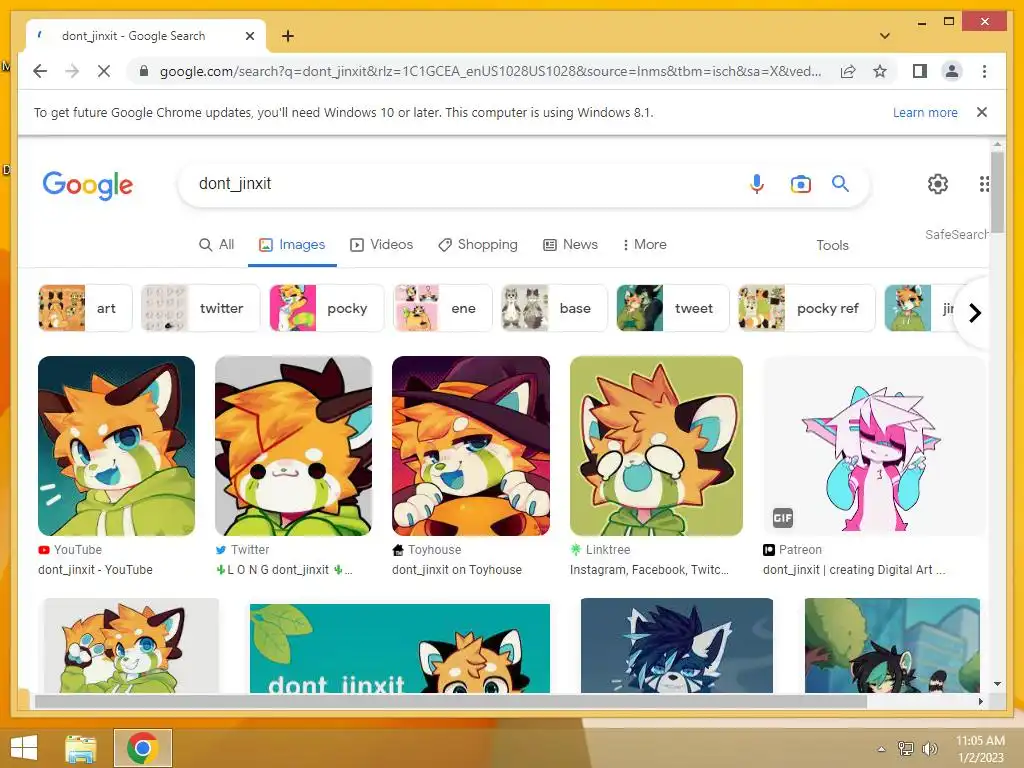
Task: Submit search with magnifier icon
Action: (x=840, y=184)
